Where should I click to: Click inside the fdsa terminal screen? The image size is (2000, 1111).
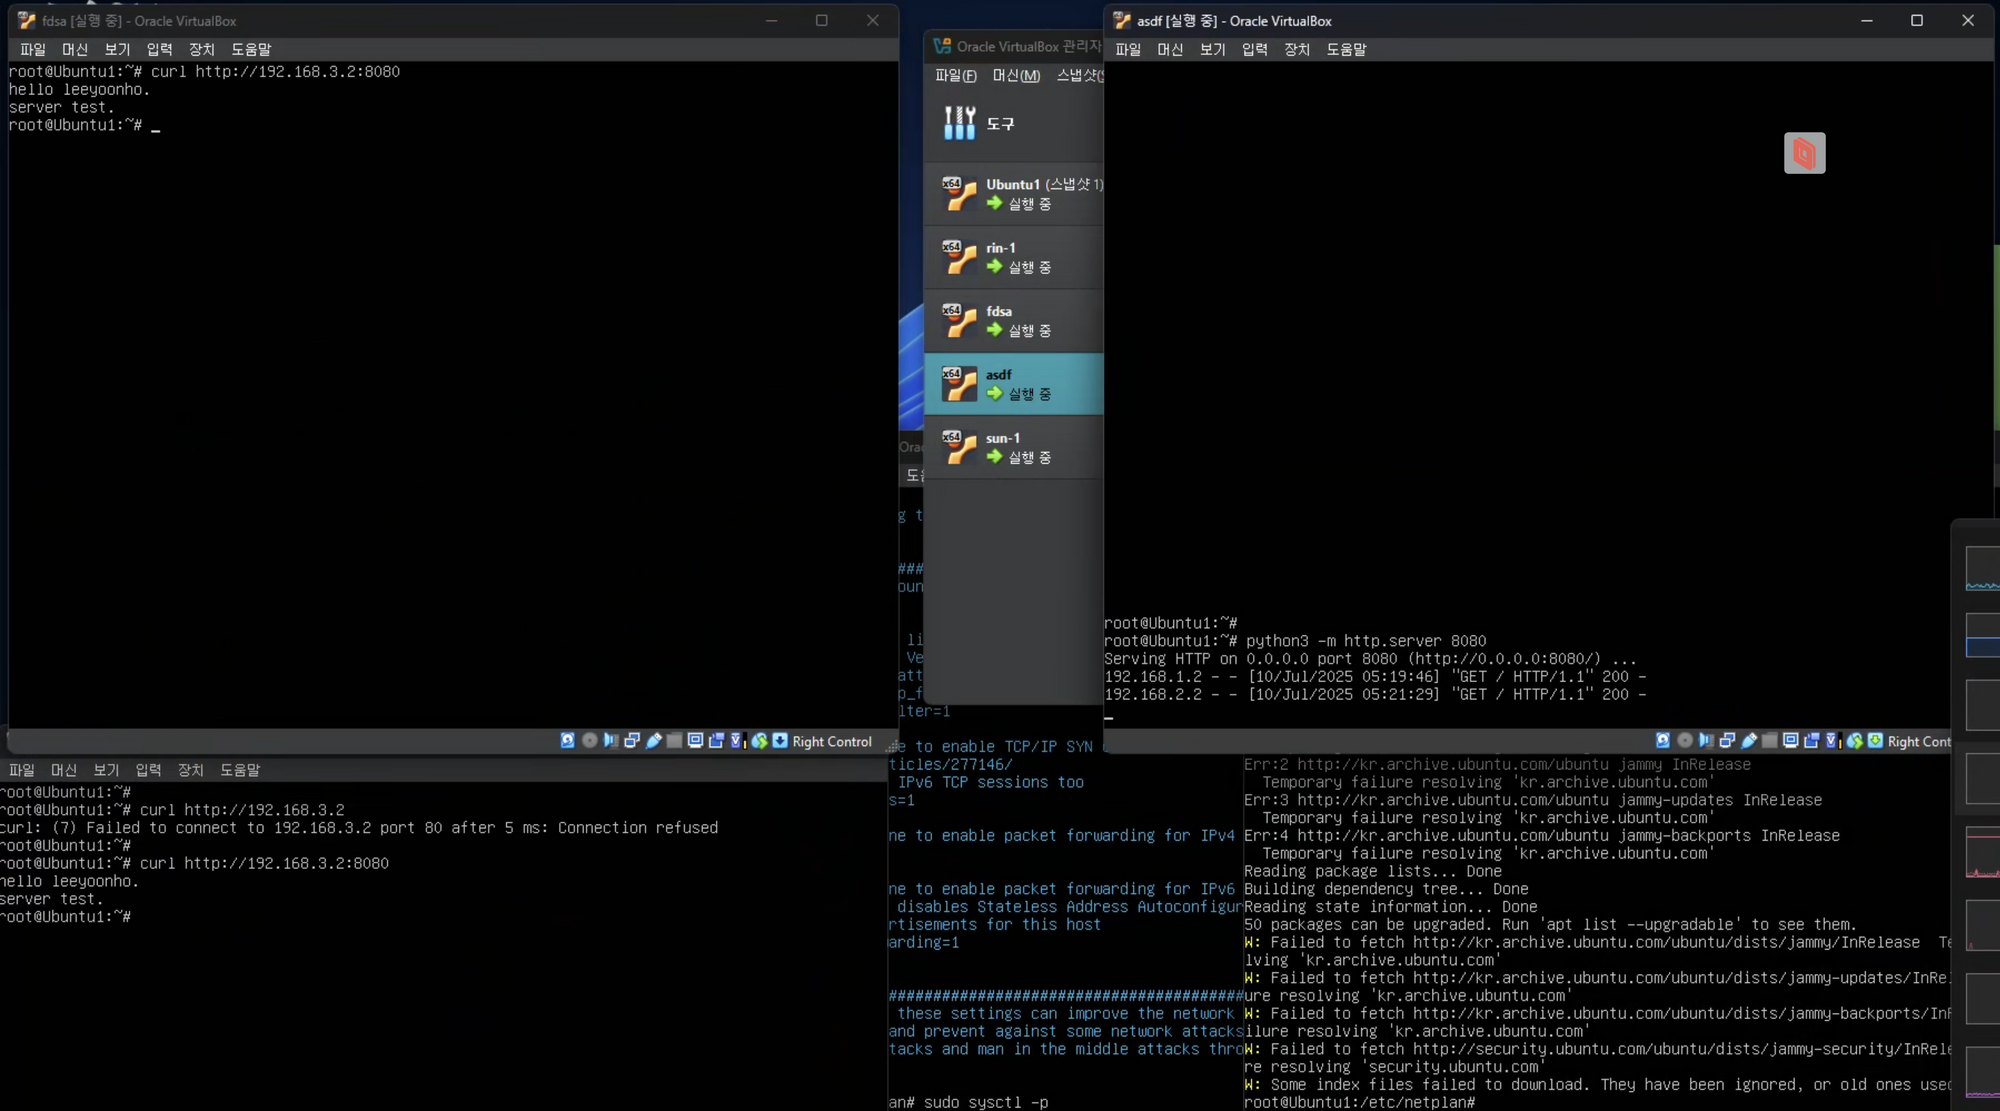click(450, 400)
